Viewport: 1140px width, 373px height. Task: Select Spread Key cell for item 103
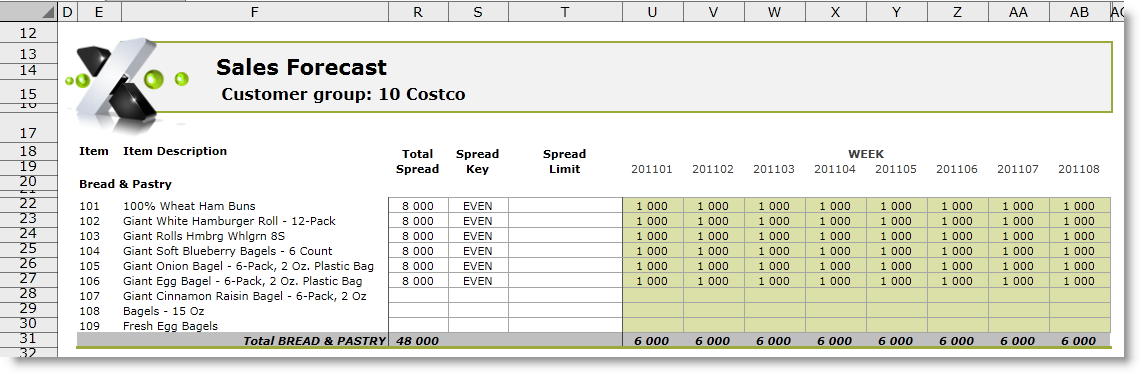(x=478, y=236)
